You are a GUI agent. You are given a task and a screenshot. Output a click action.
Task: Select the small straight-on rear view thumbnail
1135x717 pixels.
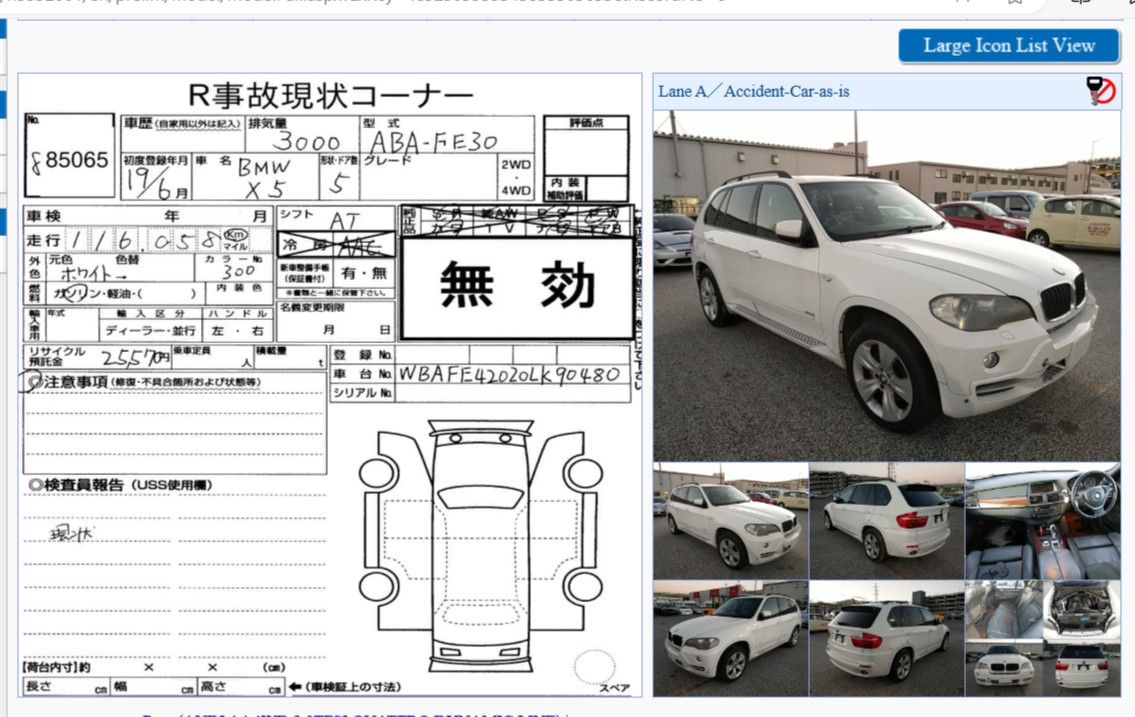pos(1082,669)
